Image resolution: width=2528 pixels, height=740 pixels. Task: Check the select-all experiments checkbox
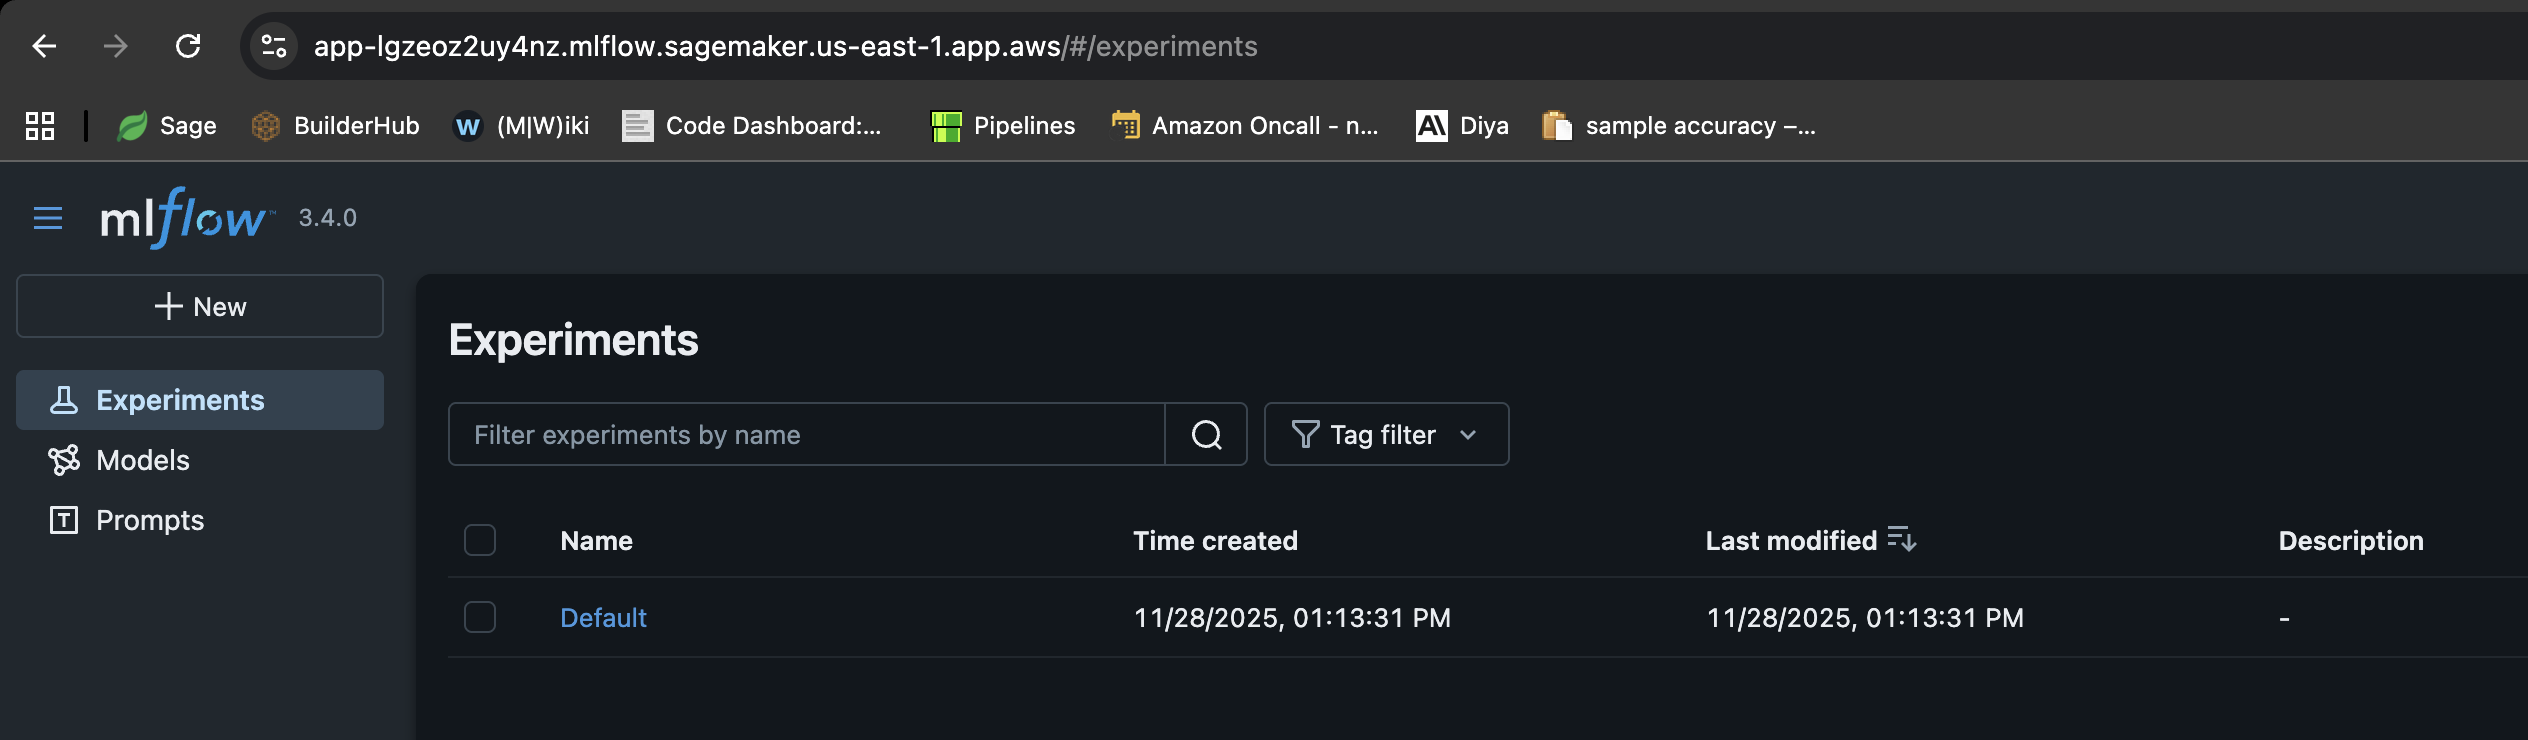(x=480, y=540)
